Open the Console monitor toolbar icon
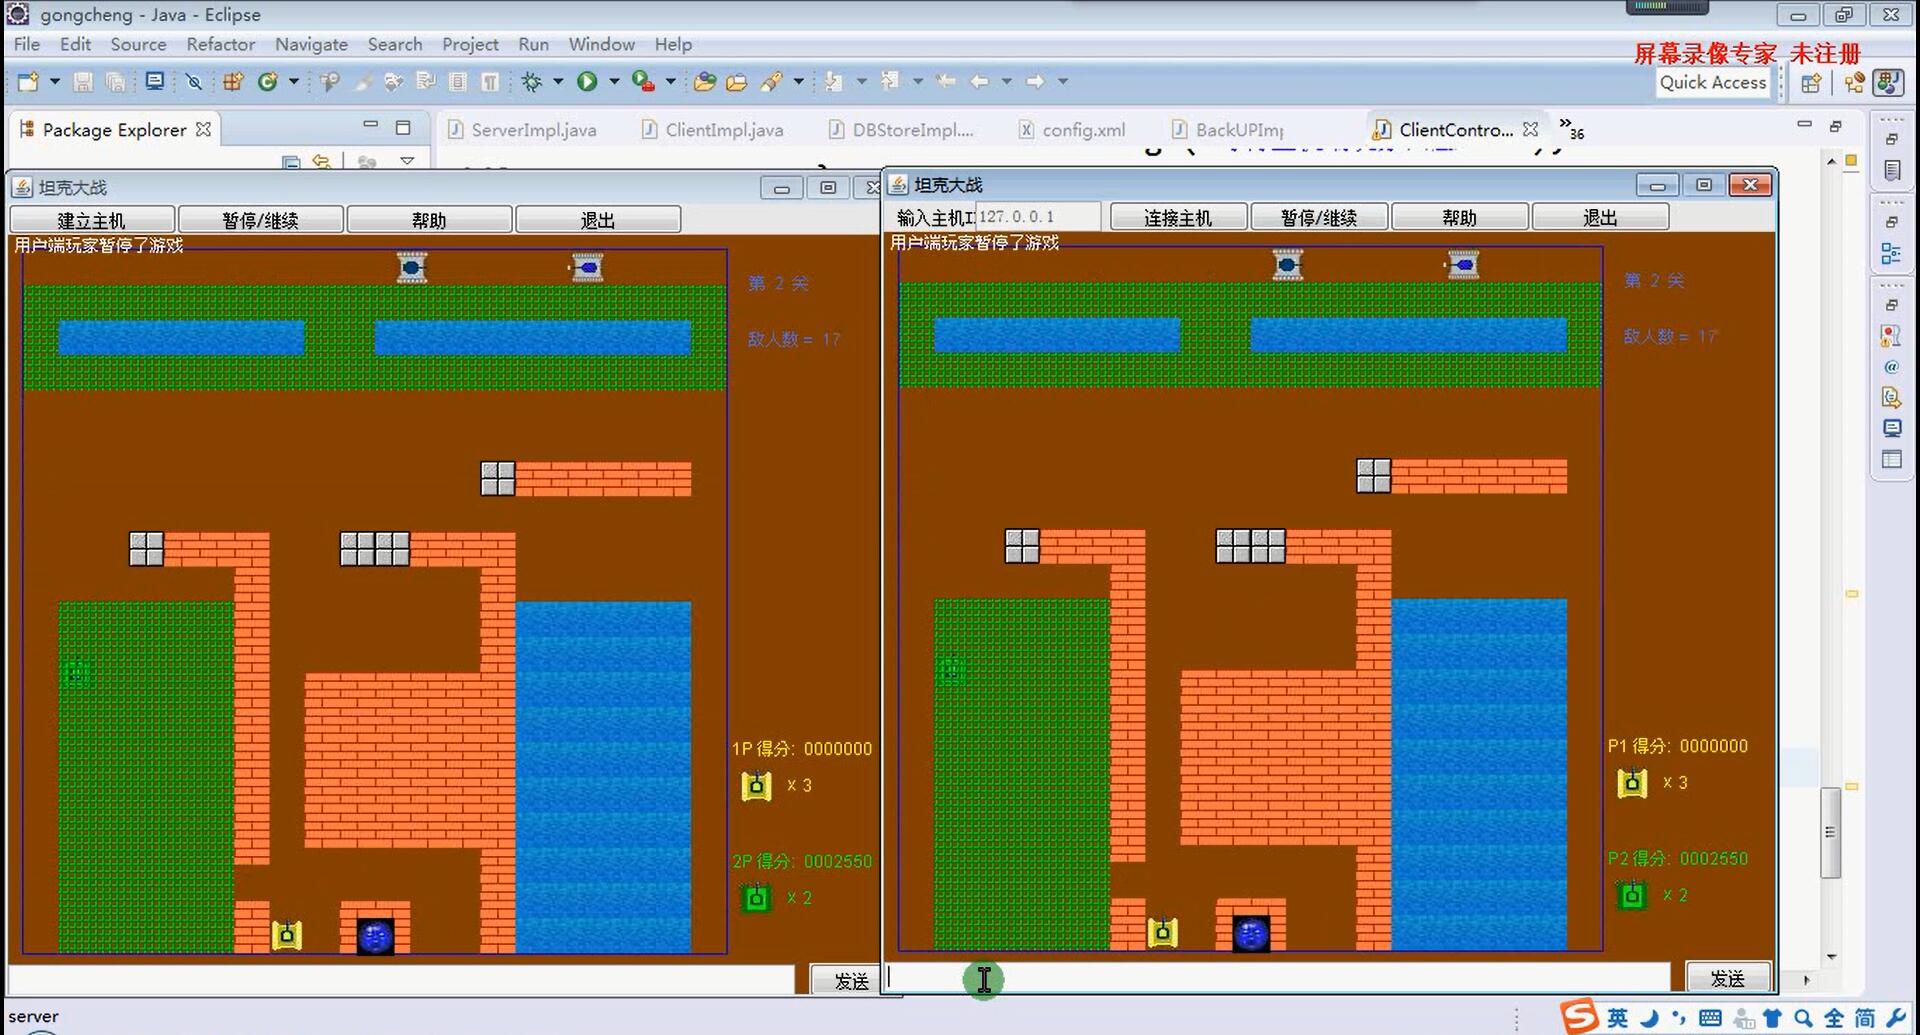The width and height of the screenshot is (1920, 1035). (x=154, y=82)
